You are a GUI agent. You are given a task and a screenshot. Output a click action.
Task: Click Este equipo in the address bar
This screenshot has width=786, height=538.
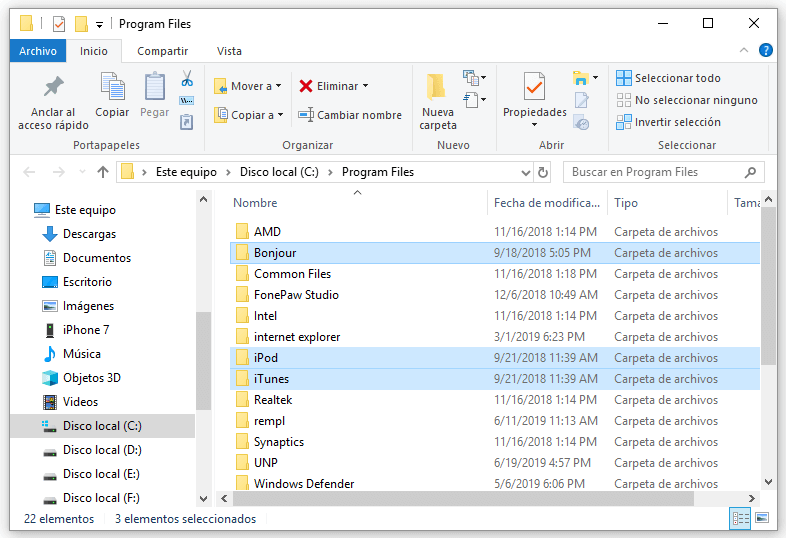pos(186,172)
